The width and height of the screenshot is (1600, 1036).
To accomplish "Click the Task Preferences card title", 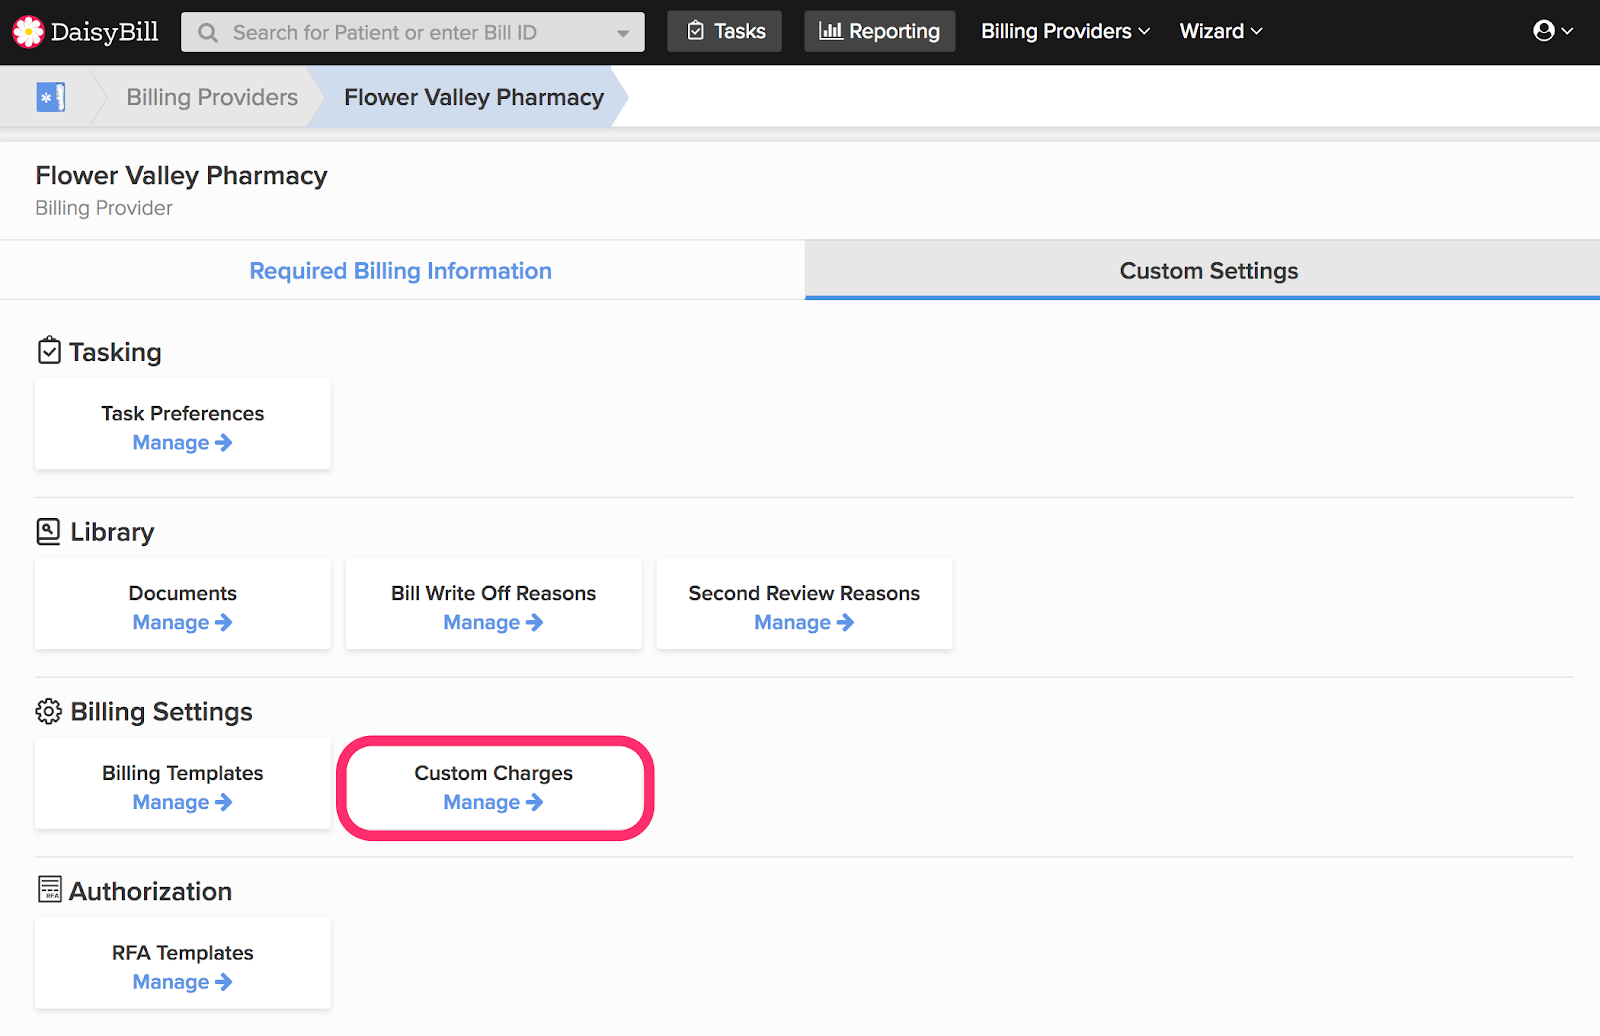I will [183, 413].
